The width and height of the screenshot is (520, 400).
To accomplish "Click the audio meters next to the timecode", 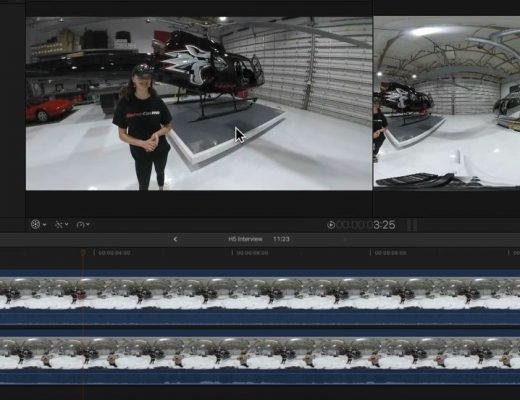I will point(412,225).
